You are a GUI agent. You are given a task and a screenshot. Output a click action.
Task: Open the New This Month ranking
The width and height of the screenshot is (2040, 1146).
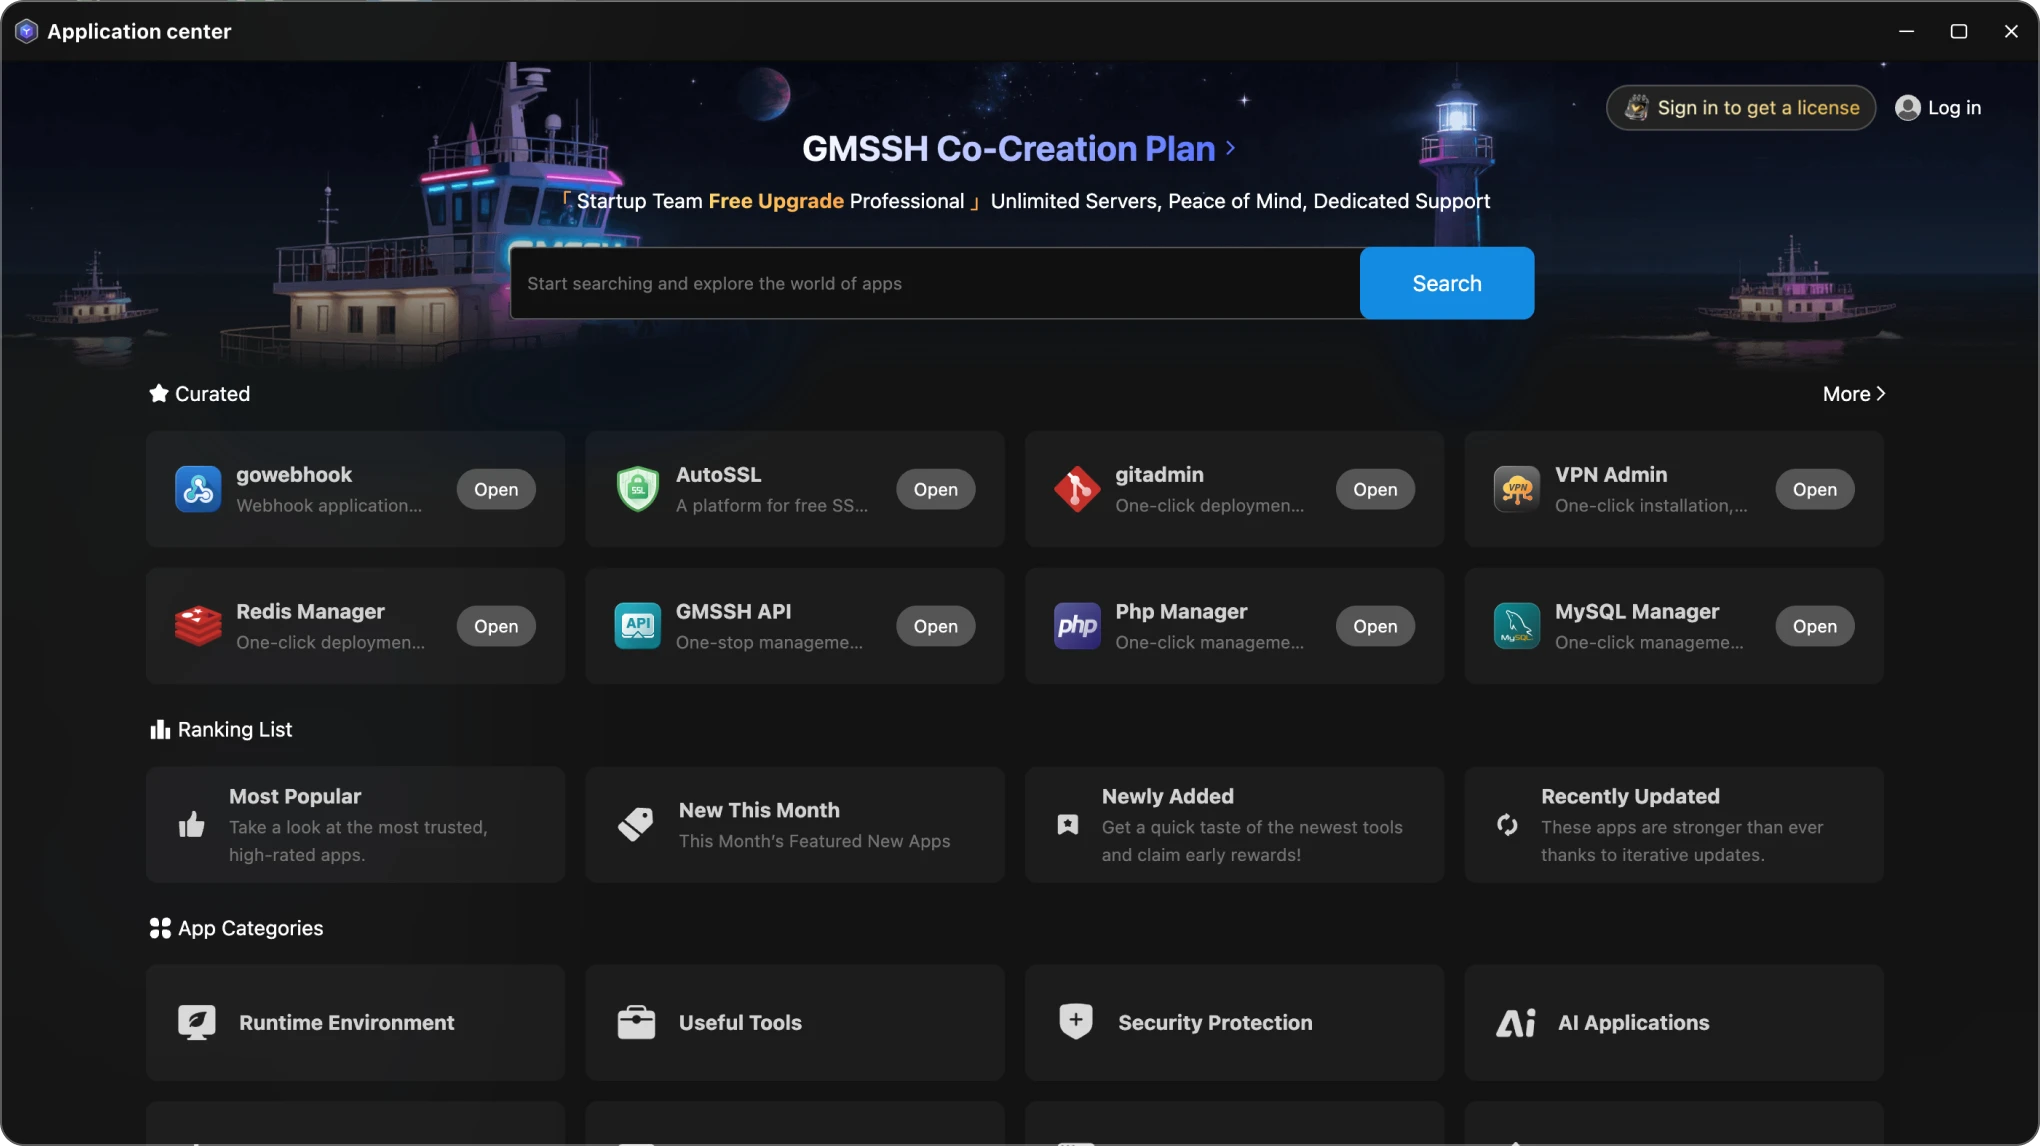(x=794, y=825)
